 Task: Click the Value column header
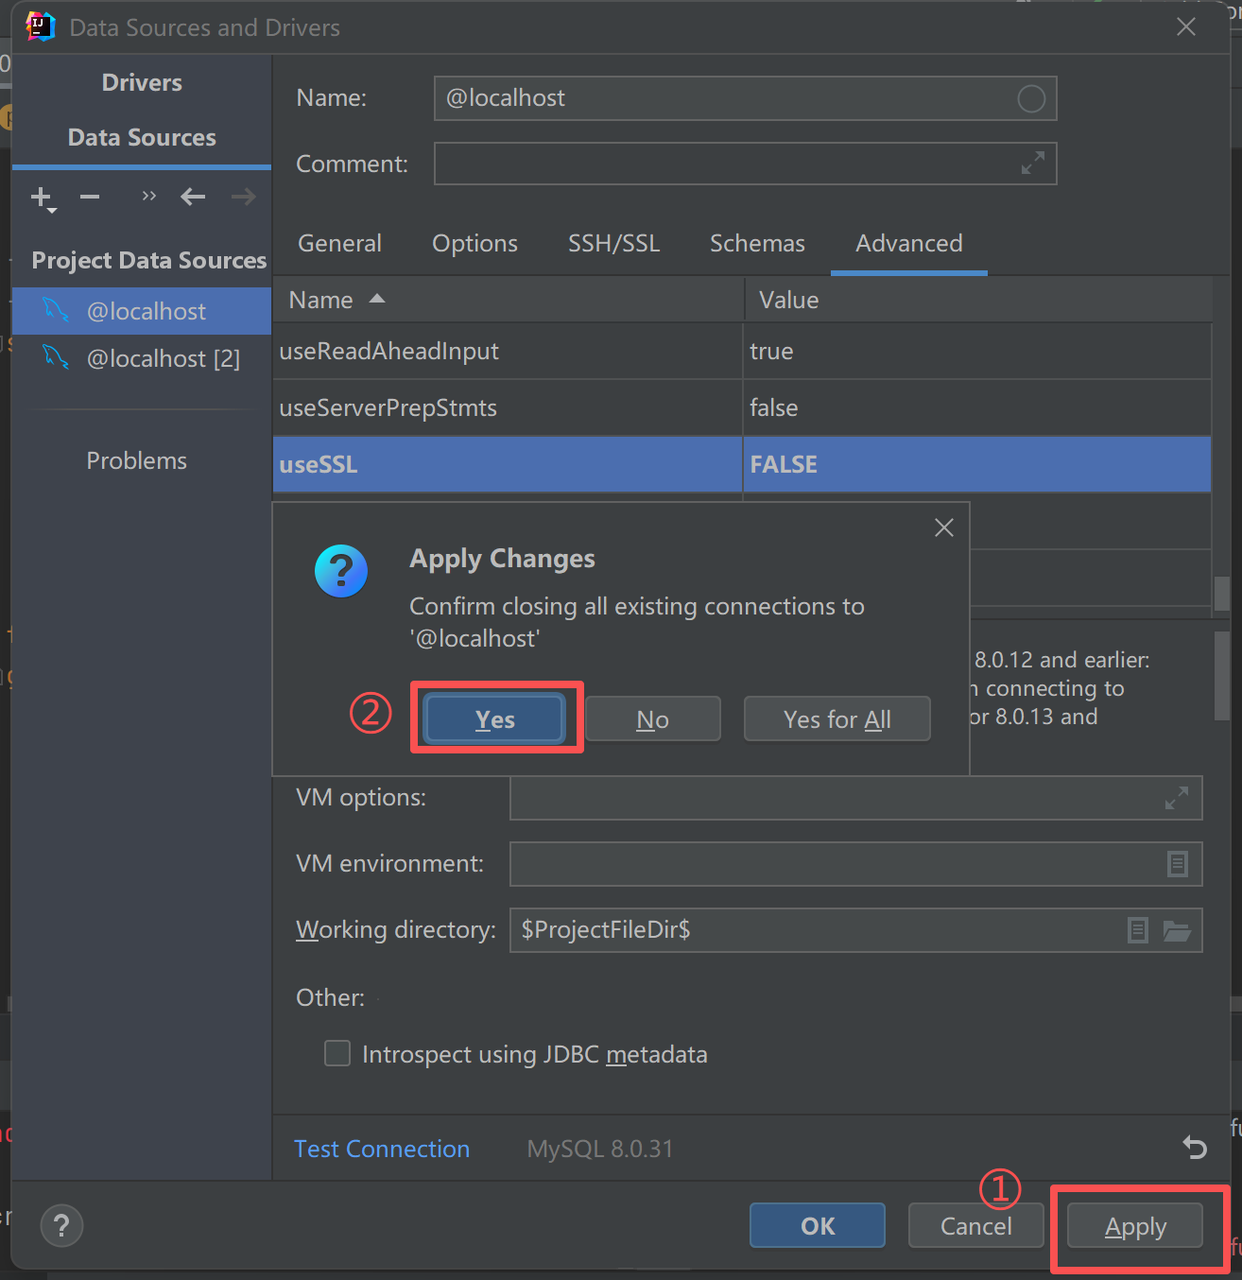pyautogui.click(x=978, y=300)
